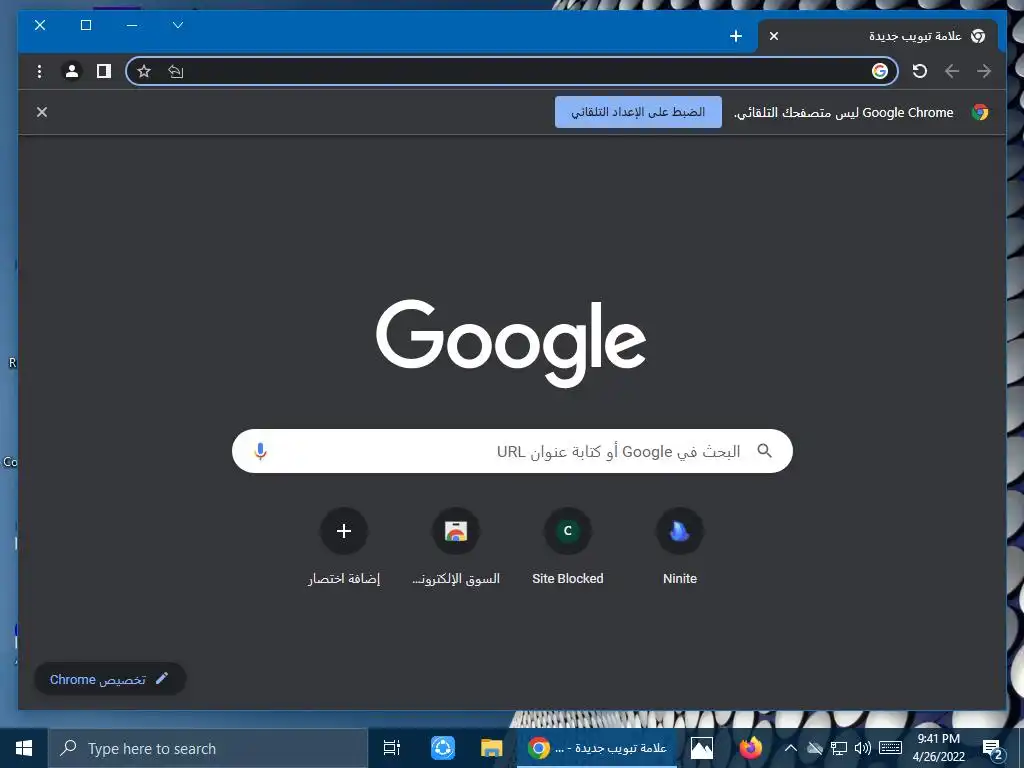Viewport: 1024px width, 768px height.
Task: Open the Ninite shortcut
Action: [x=680, y=547]
